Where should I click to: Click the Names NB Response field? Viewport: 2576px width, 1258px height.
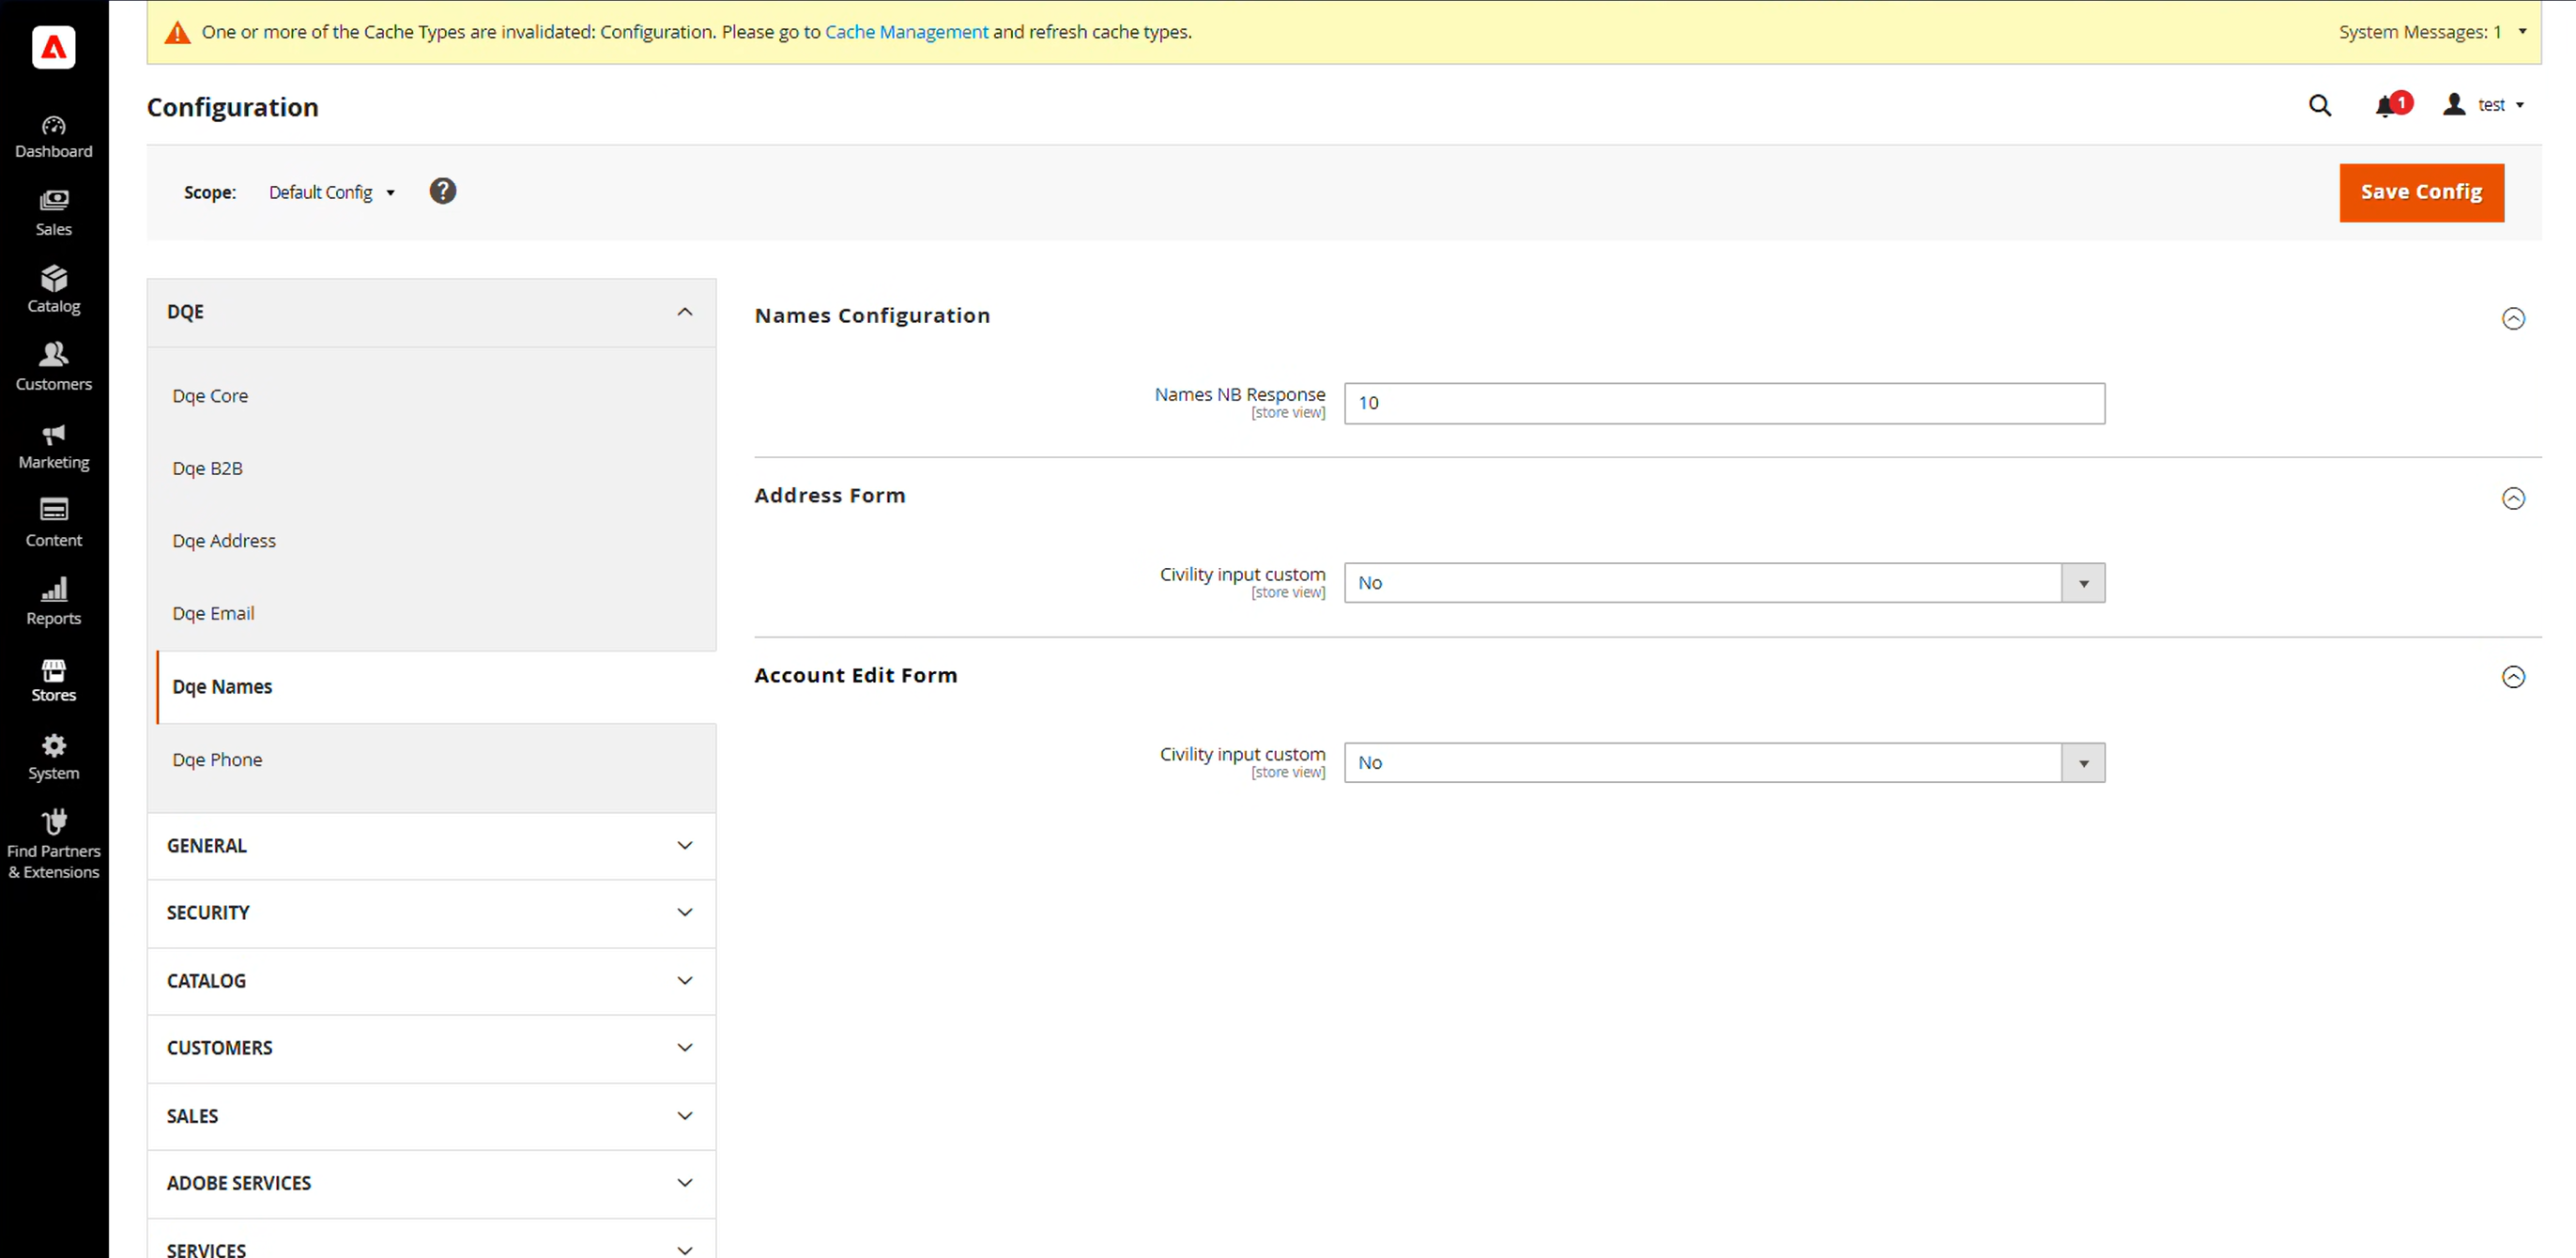tap(1723, 403)
